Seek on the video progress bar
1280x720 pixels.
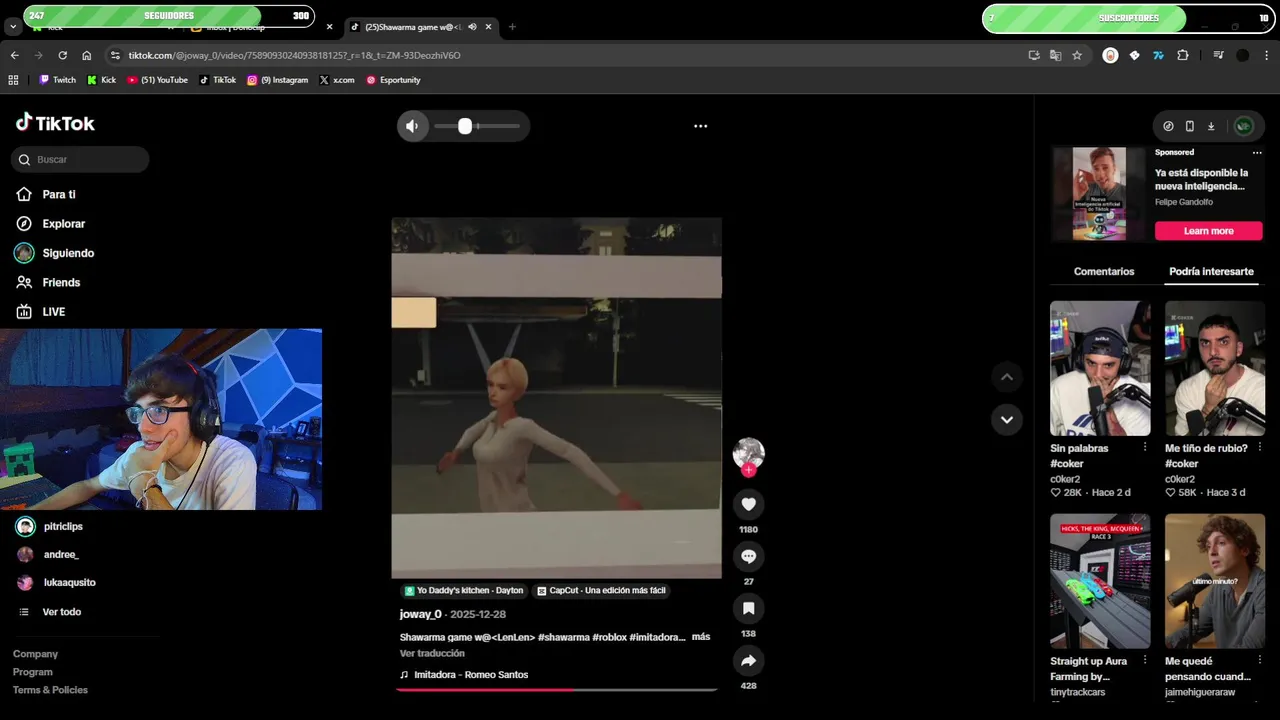pos(557,690)
